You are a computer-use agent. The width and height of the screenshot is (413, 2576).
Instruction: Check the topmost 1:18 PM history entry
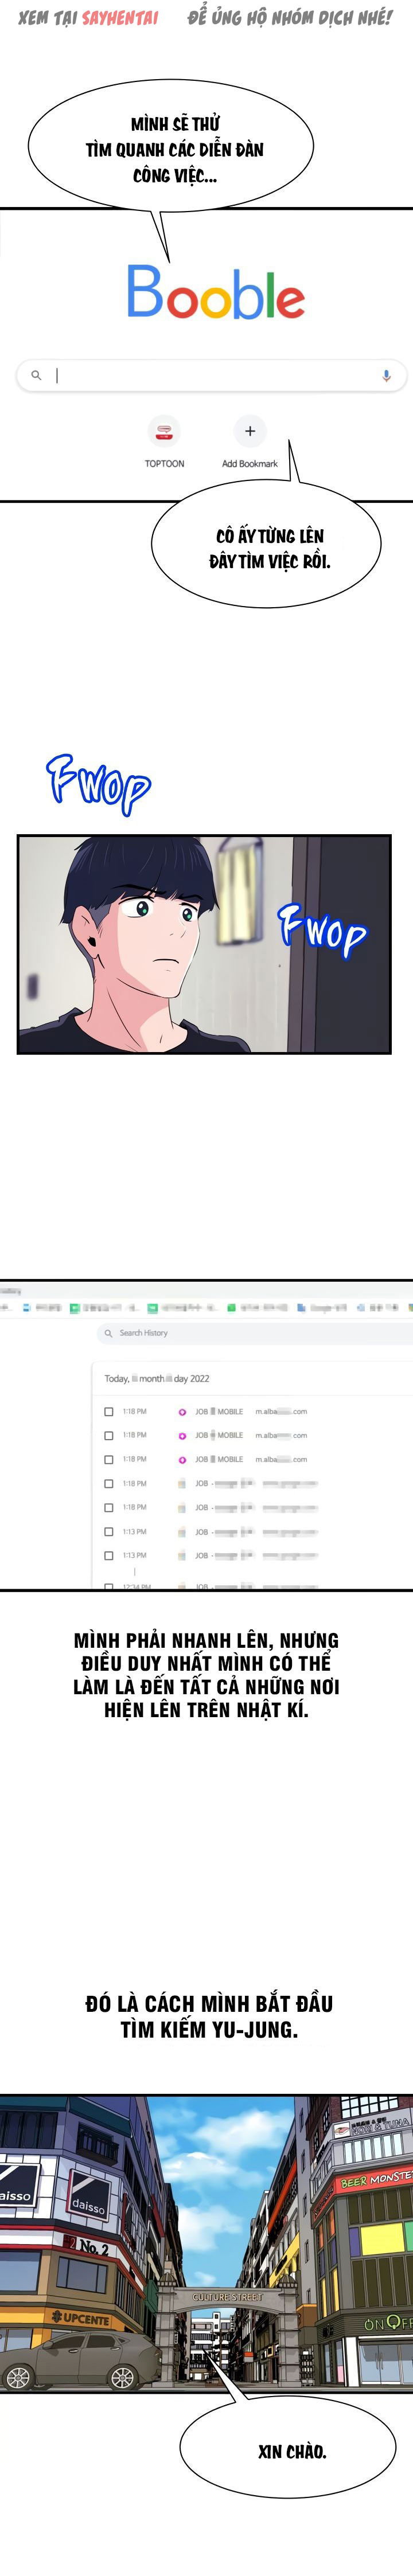pyautogui.click(x=109, y=1411)
